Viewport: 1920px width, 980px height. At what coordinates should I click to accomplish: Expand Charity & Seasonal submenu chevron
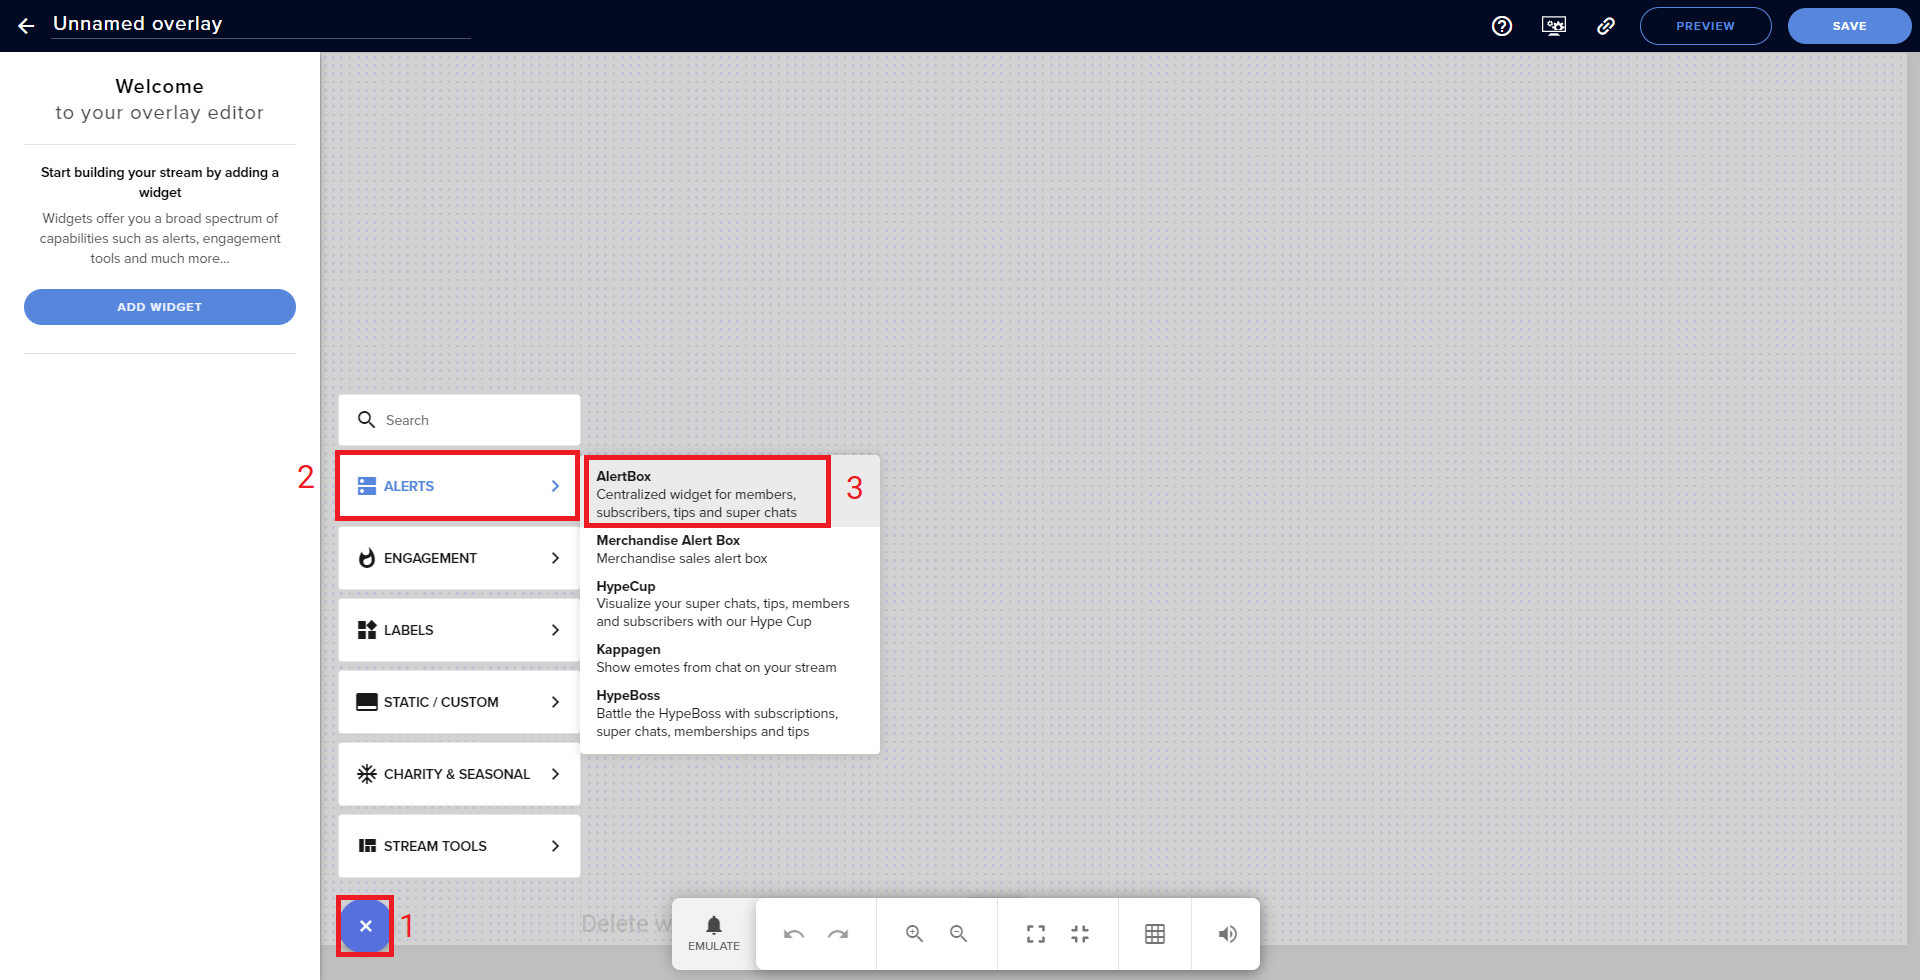555,774
